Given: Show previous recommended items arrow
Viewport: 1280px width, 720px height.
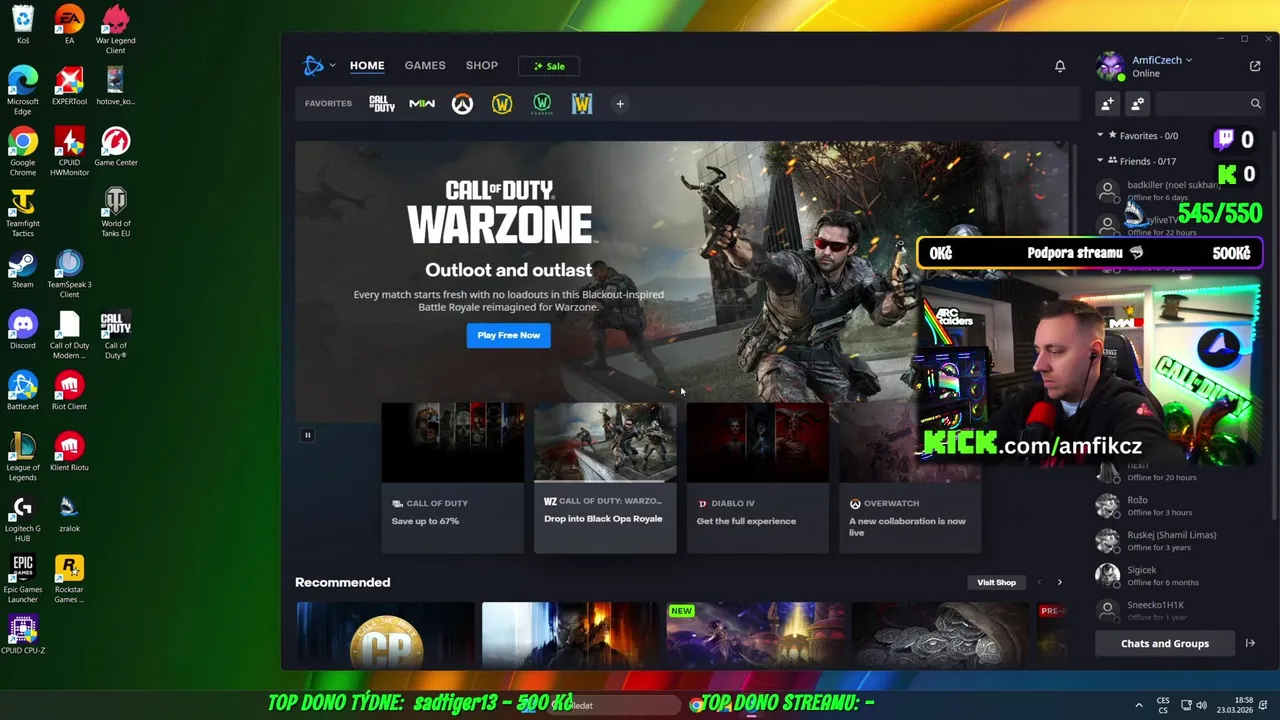Looking at the screenshot, I should (x=1039, y=582).
